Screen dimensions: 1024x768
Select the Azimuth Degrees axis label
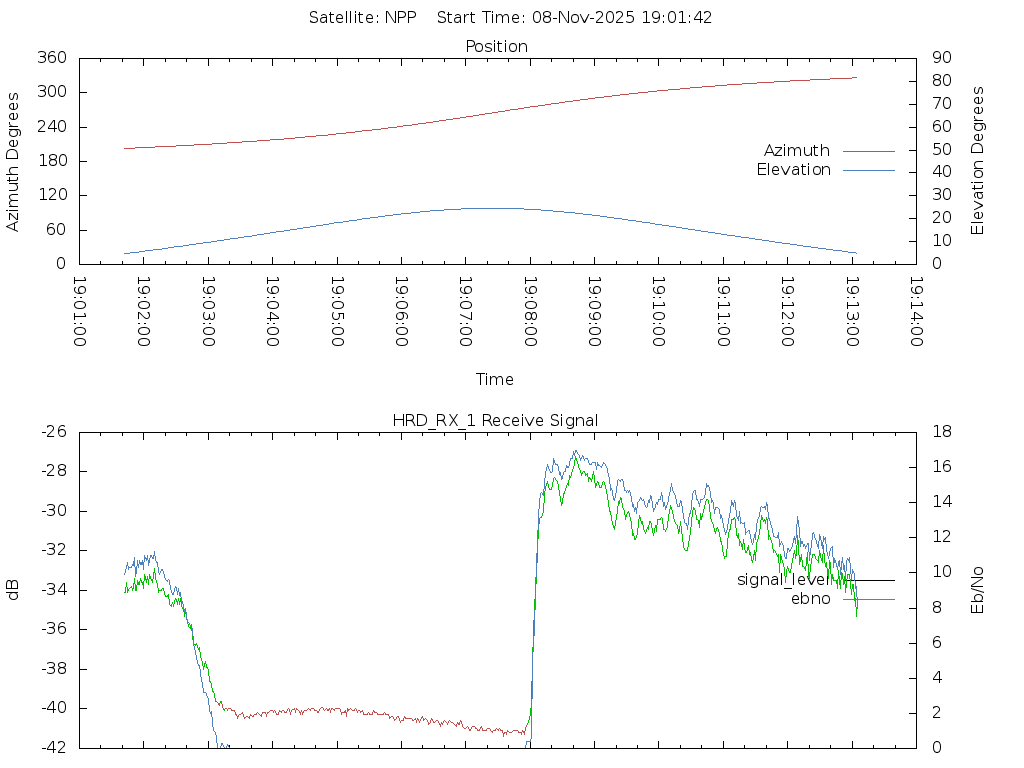point(13,161)
